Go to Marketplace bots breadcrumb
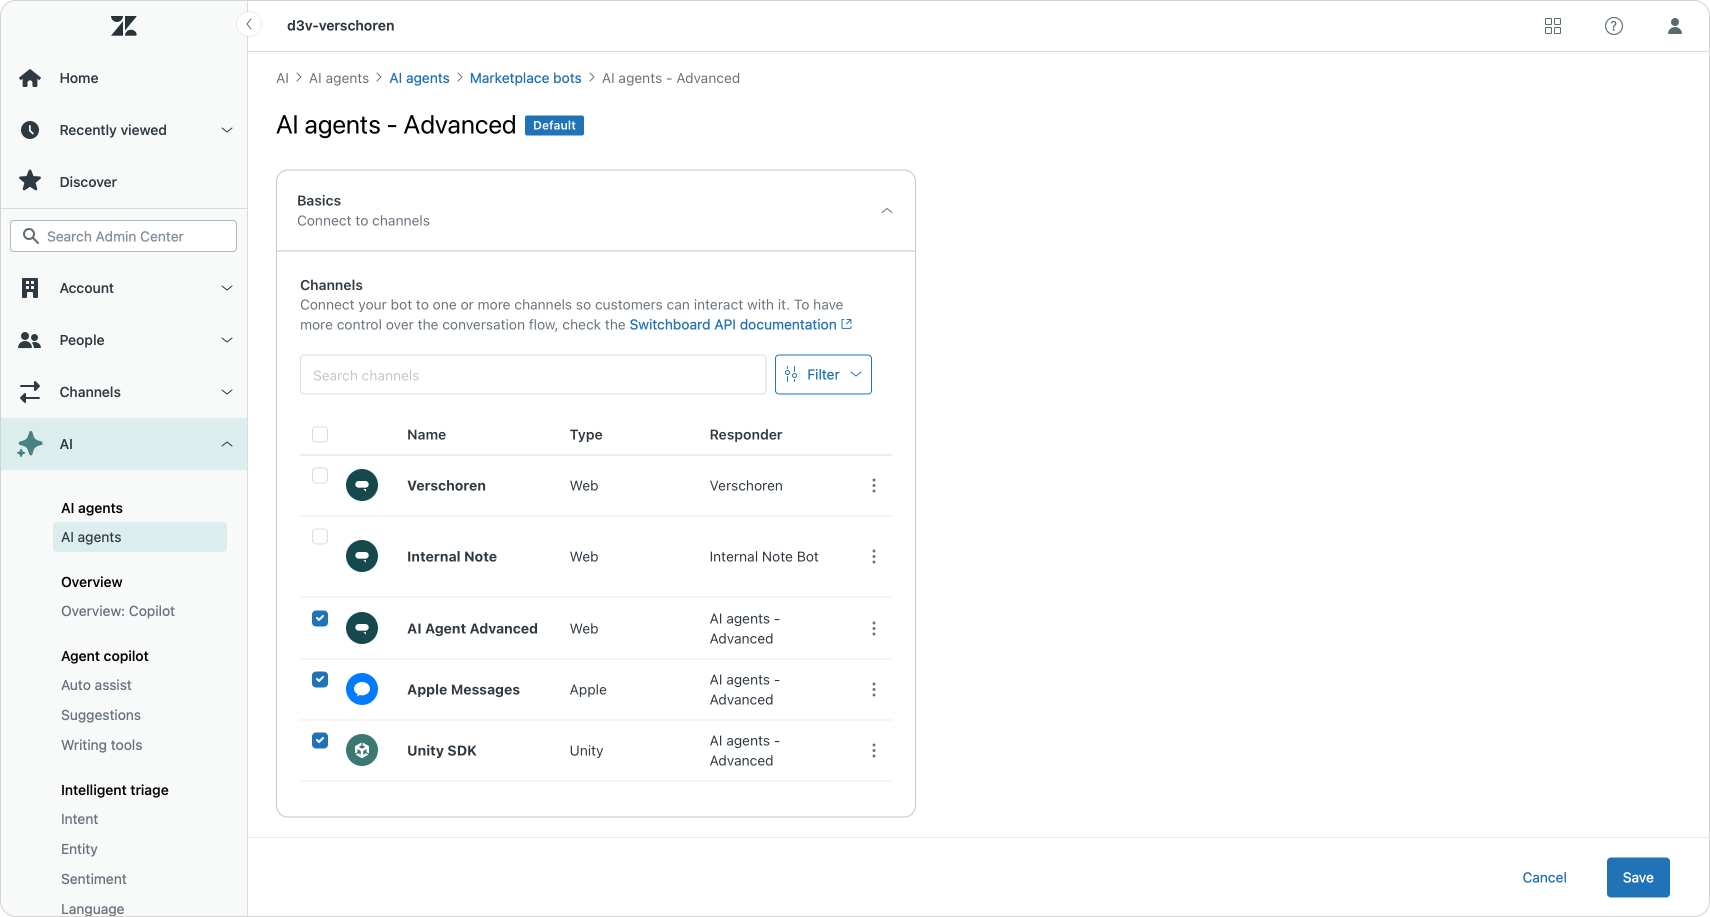 (525, 78)
